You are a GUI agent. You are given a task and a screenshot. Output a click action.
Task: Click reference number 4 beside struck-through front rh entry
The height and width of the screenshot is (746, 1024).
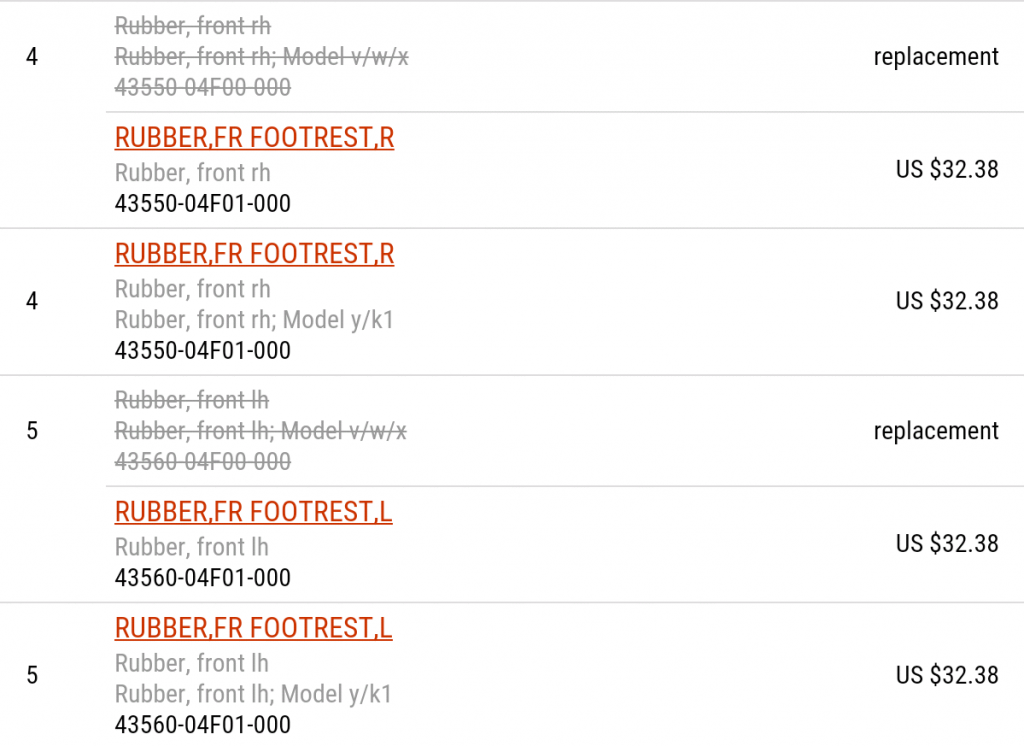tap(32, 57)
